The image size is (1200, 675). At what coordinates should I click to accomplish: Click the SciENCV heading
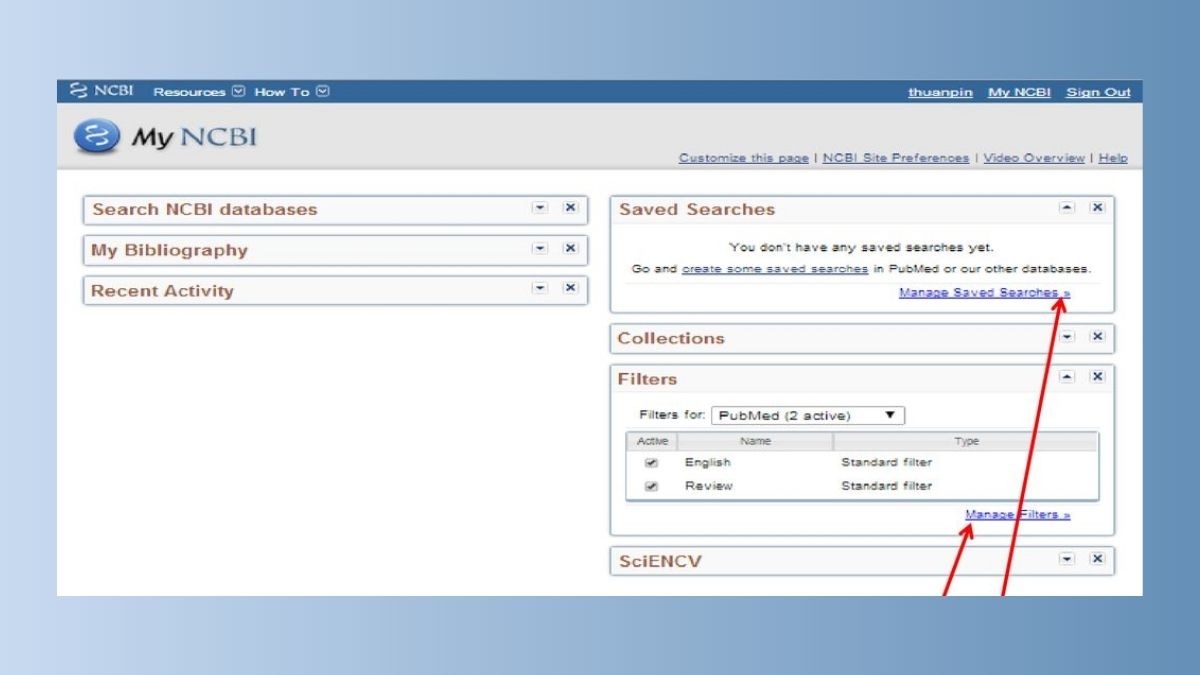(660, 562)
